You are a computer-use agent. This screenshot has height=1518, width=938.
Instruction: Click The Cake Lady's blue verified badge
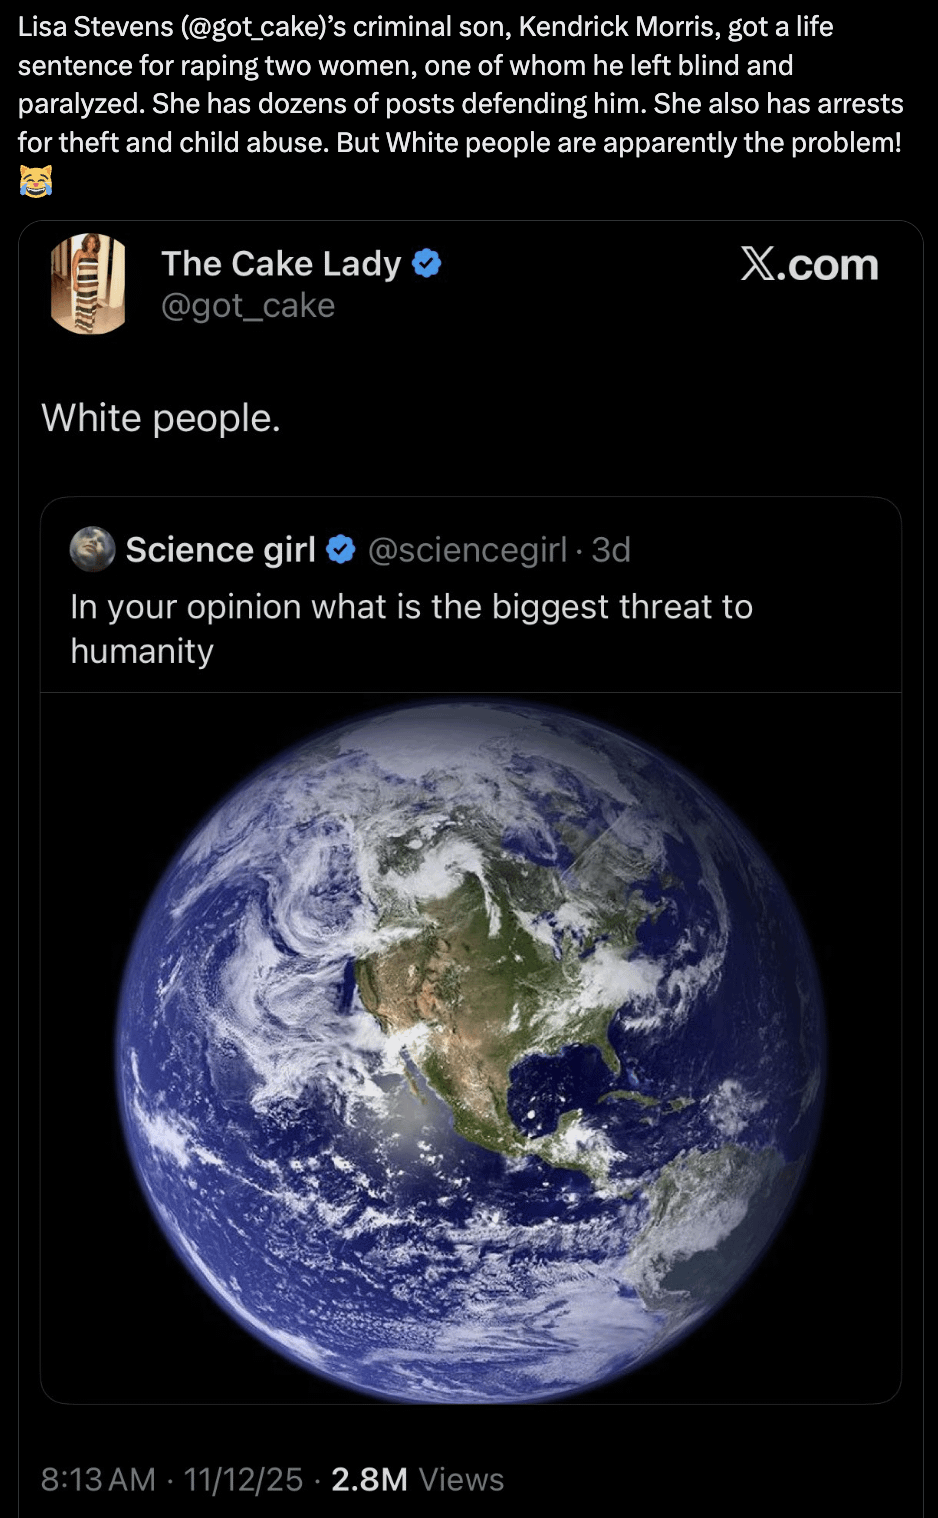(x=427, y=264)
